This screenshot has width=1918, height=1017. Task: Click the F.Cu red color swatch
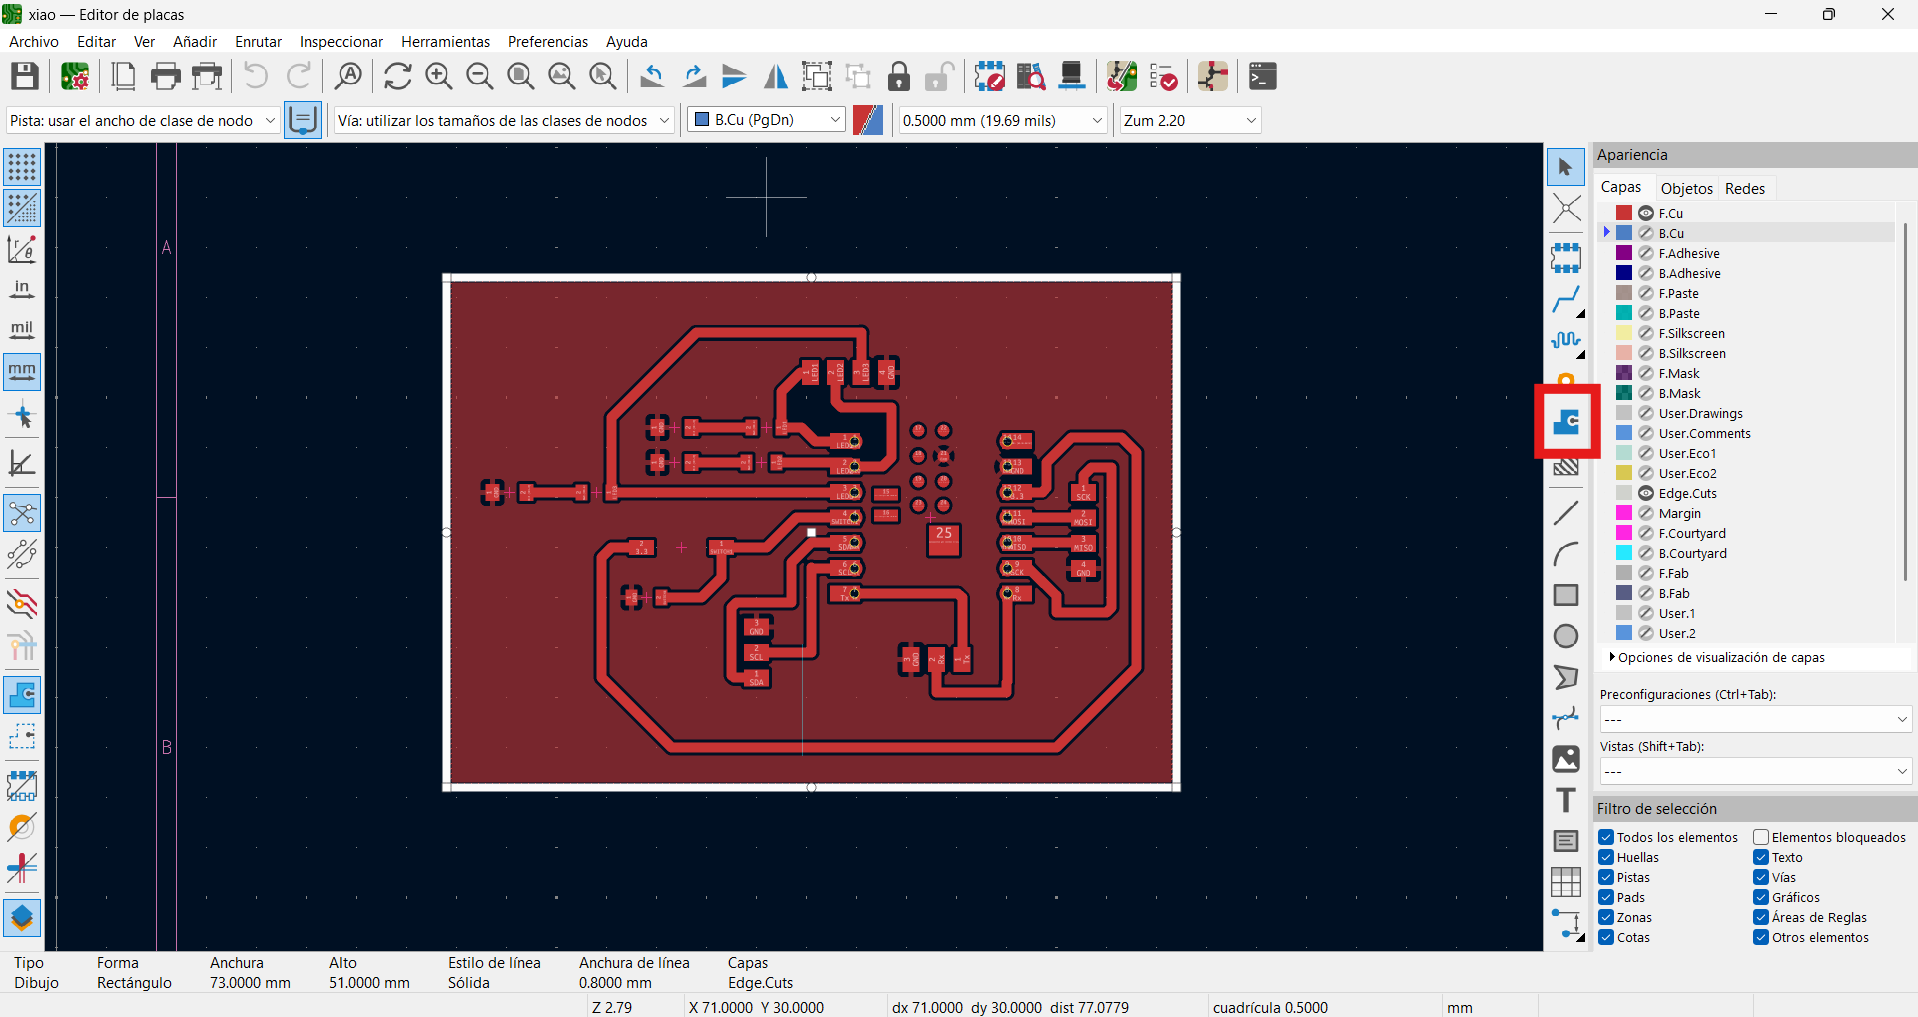[x=1624, y=213]
